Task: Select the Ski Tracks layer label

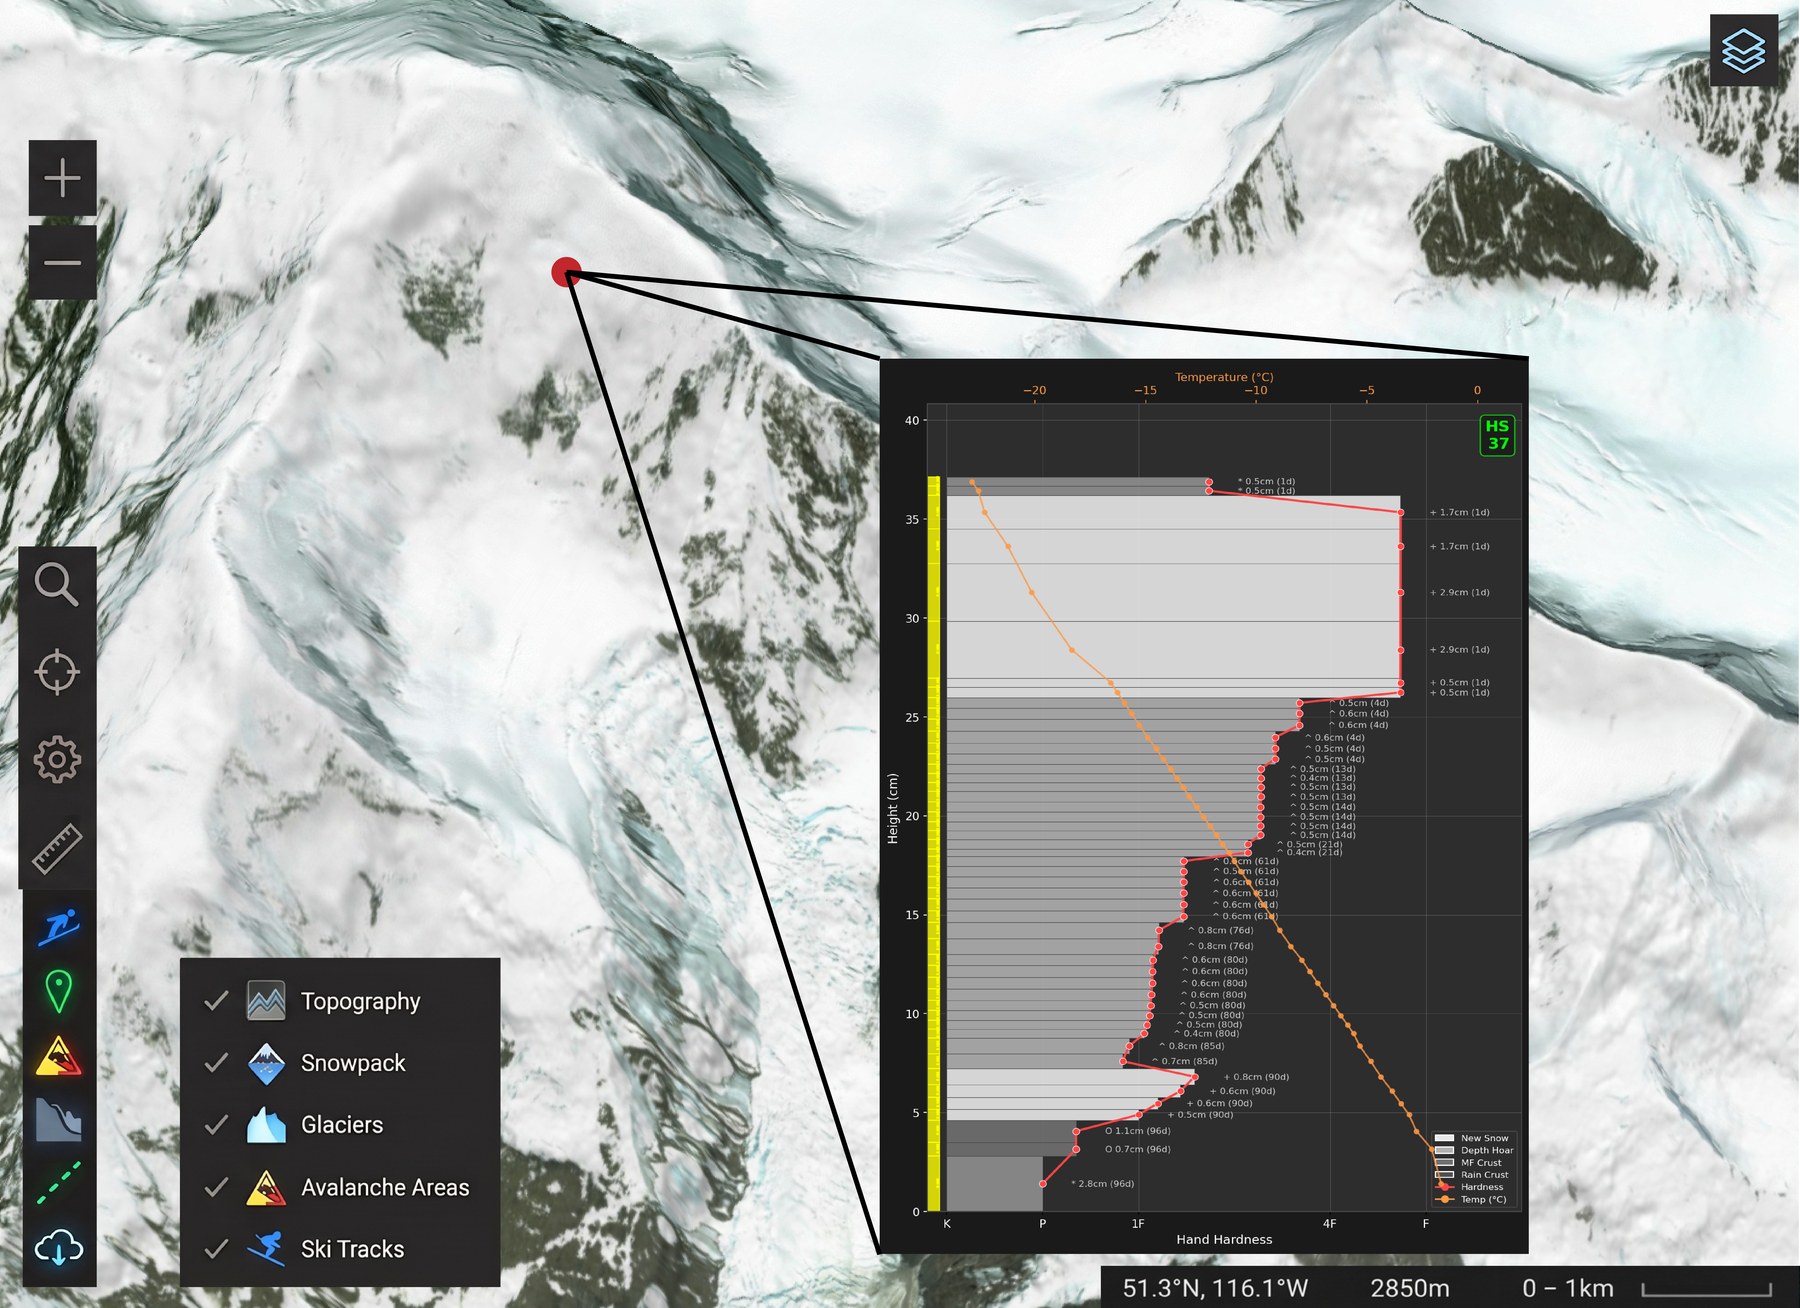Action: (x=352, y=1249)
